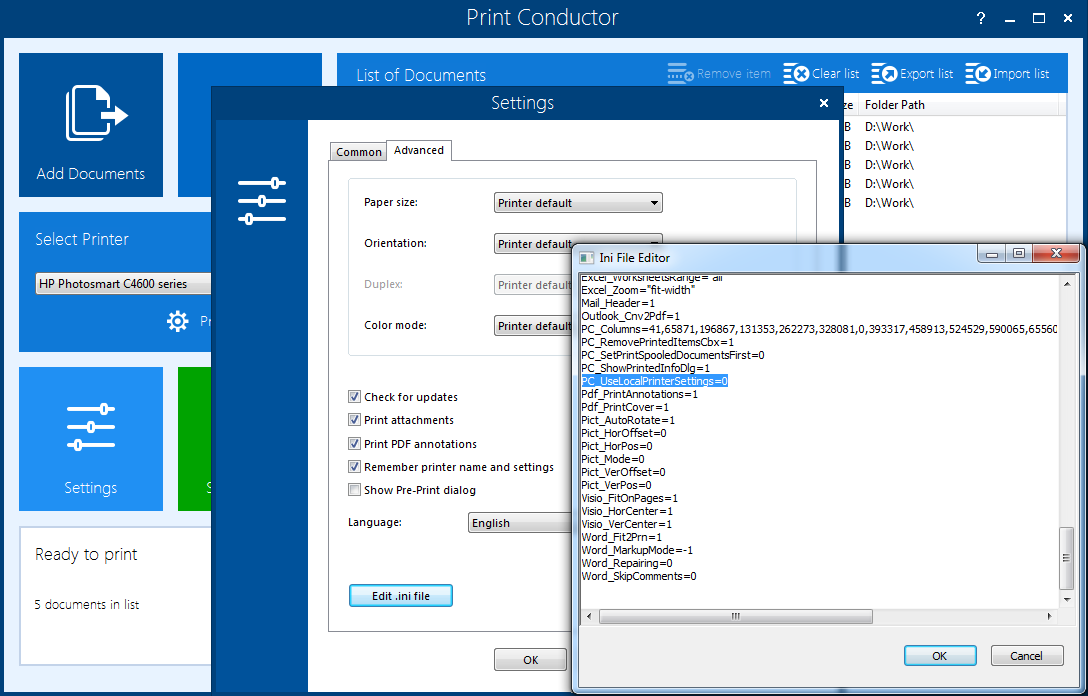Click the Import list icon
The height and width of the screenshot is (696, 1088).
(x=977, y=74)
